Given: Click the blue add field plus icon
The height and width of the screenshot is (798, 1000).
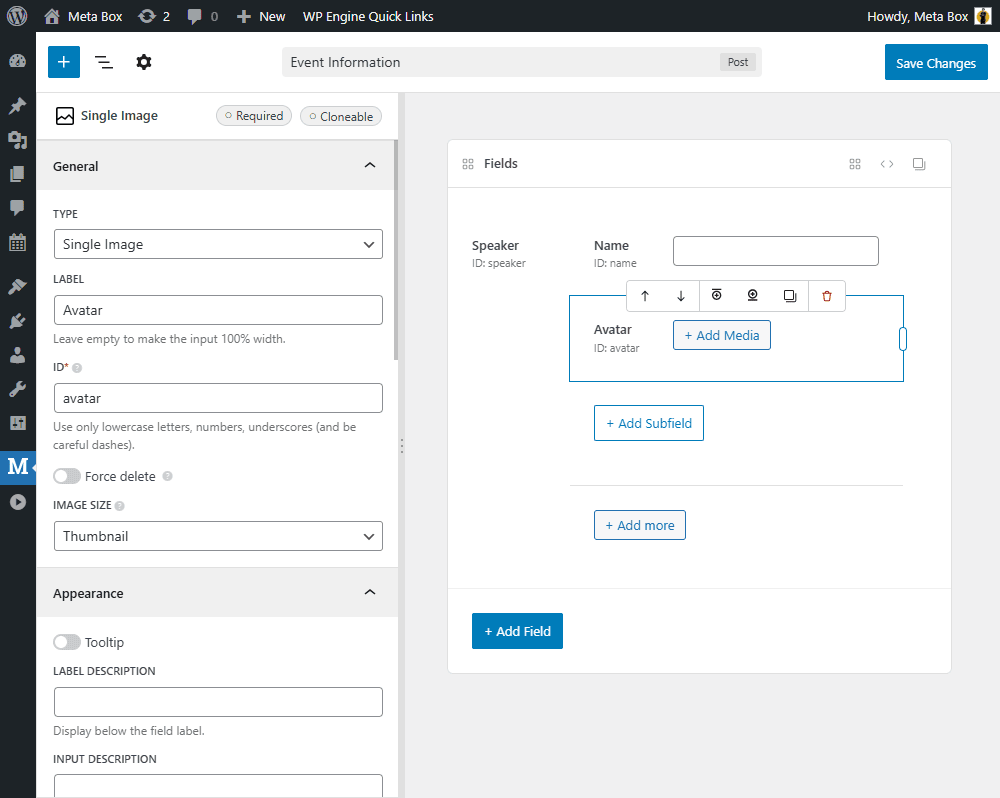Looking at the screenshot, I should pyautogui.click(x=63, y=62).
